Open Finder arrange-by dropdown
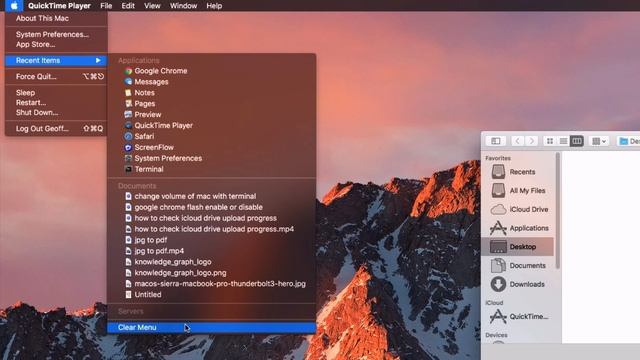This screenshot has height=360, width=640. 599,141
